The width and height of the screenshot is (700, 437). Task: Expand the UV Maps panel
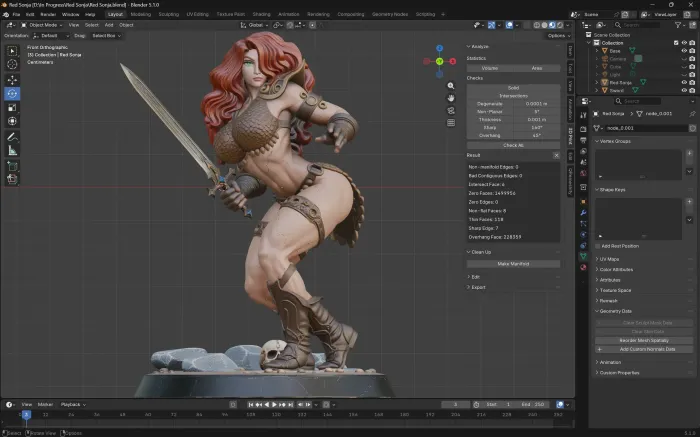point(609,259)
